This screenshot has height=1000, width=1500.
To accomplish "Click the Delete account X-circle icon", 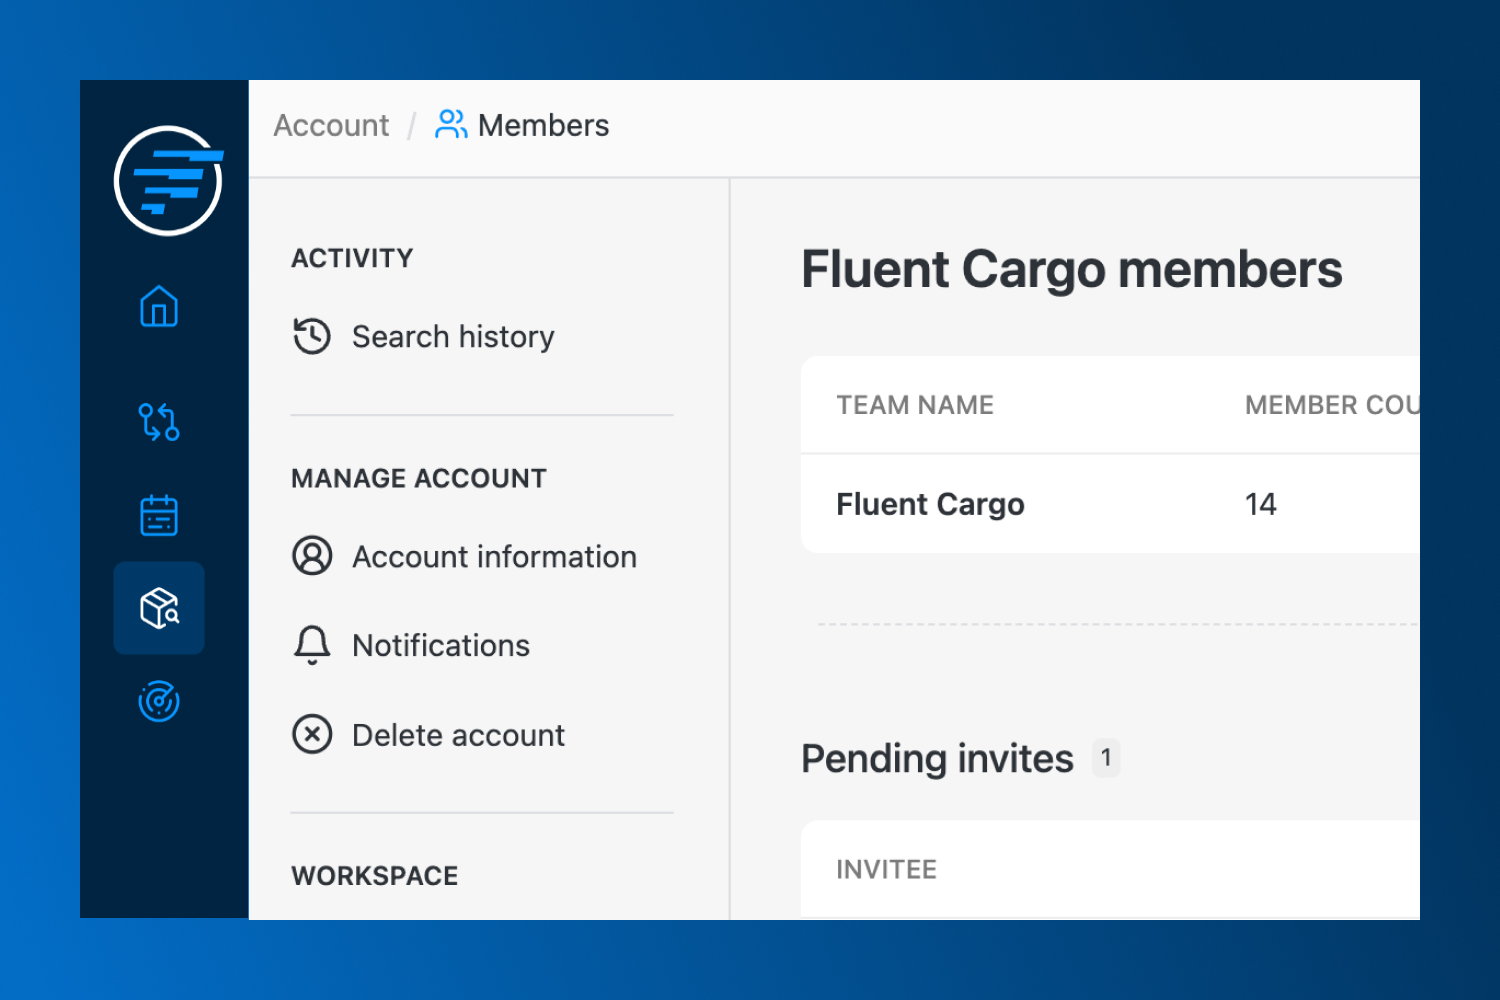I will pos(312,734).
